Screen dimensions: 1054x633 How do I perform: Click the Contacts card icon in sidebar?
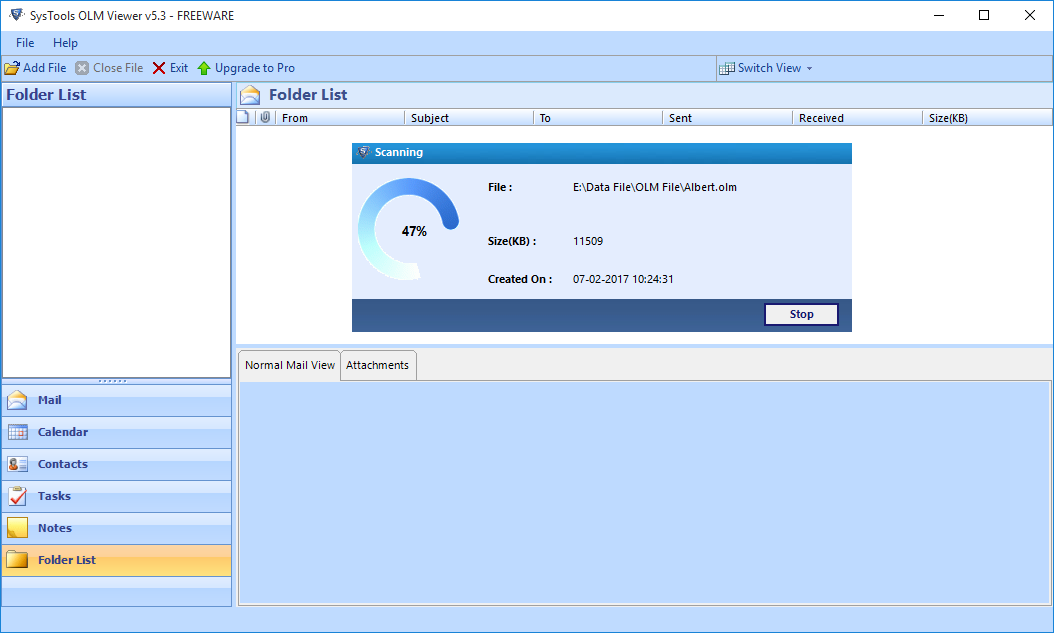click(x=17, y=464)
